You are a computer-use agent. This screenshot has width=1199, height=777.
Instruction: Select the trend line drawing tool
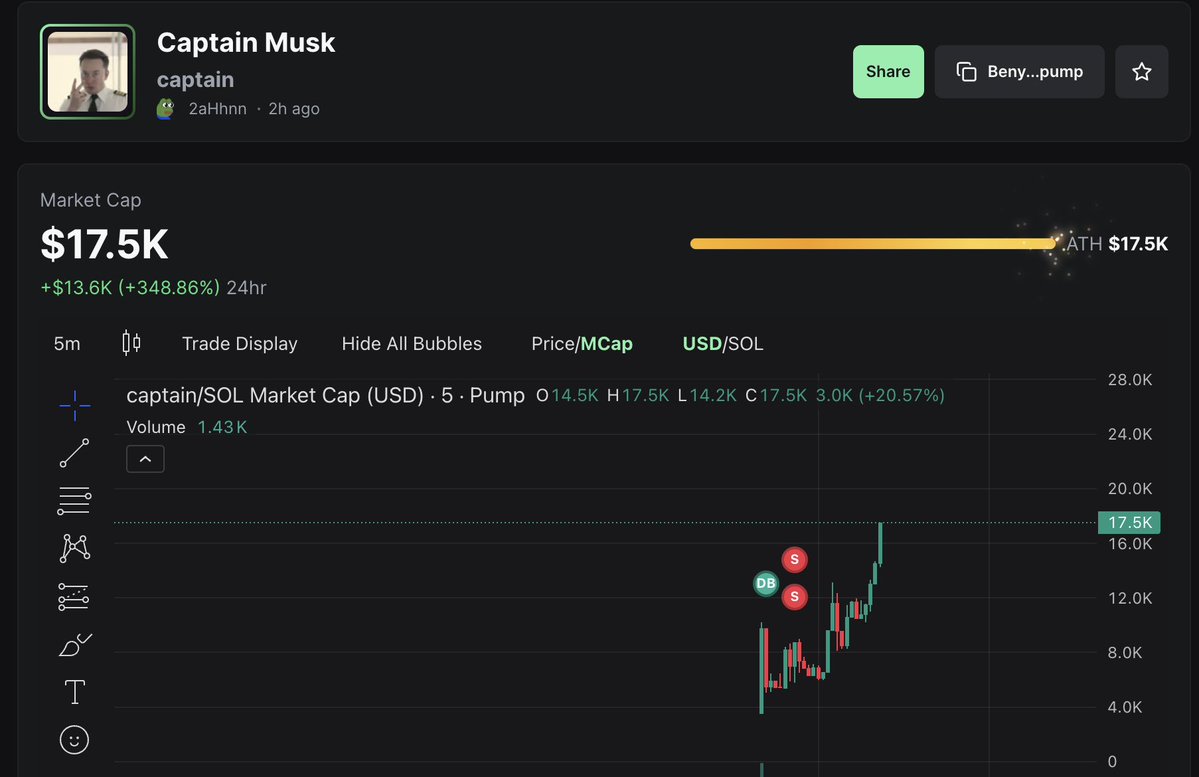(x=74, y=454)
